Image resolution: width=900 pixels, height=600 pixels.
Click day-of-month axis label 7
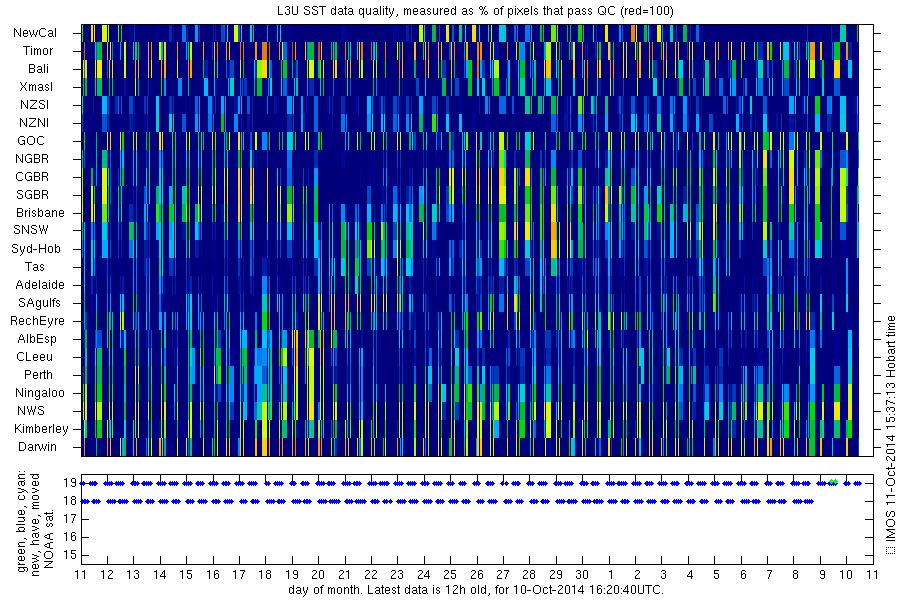point(769,574)
